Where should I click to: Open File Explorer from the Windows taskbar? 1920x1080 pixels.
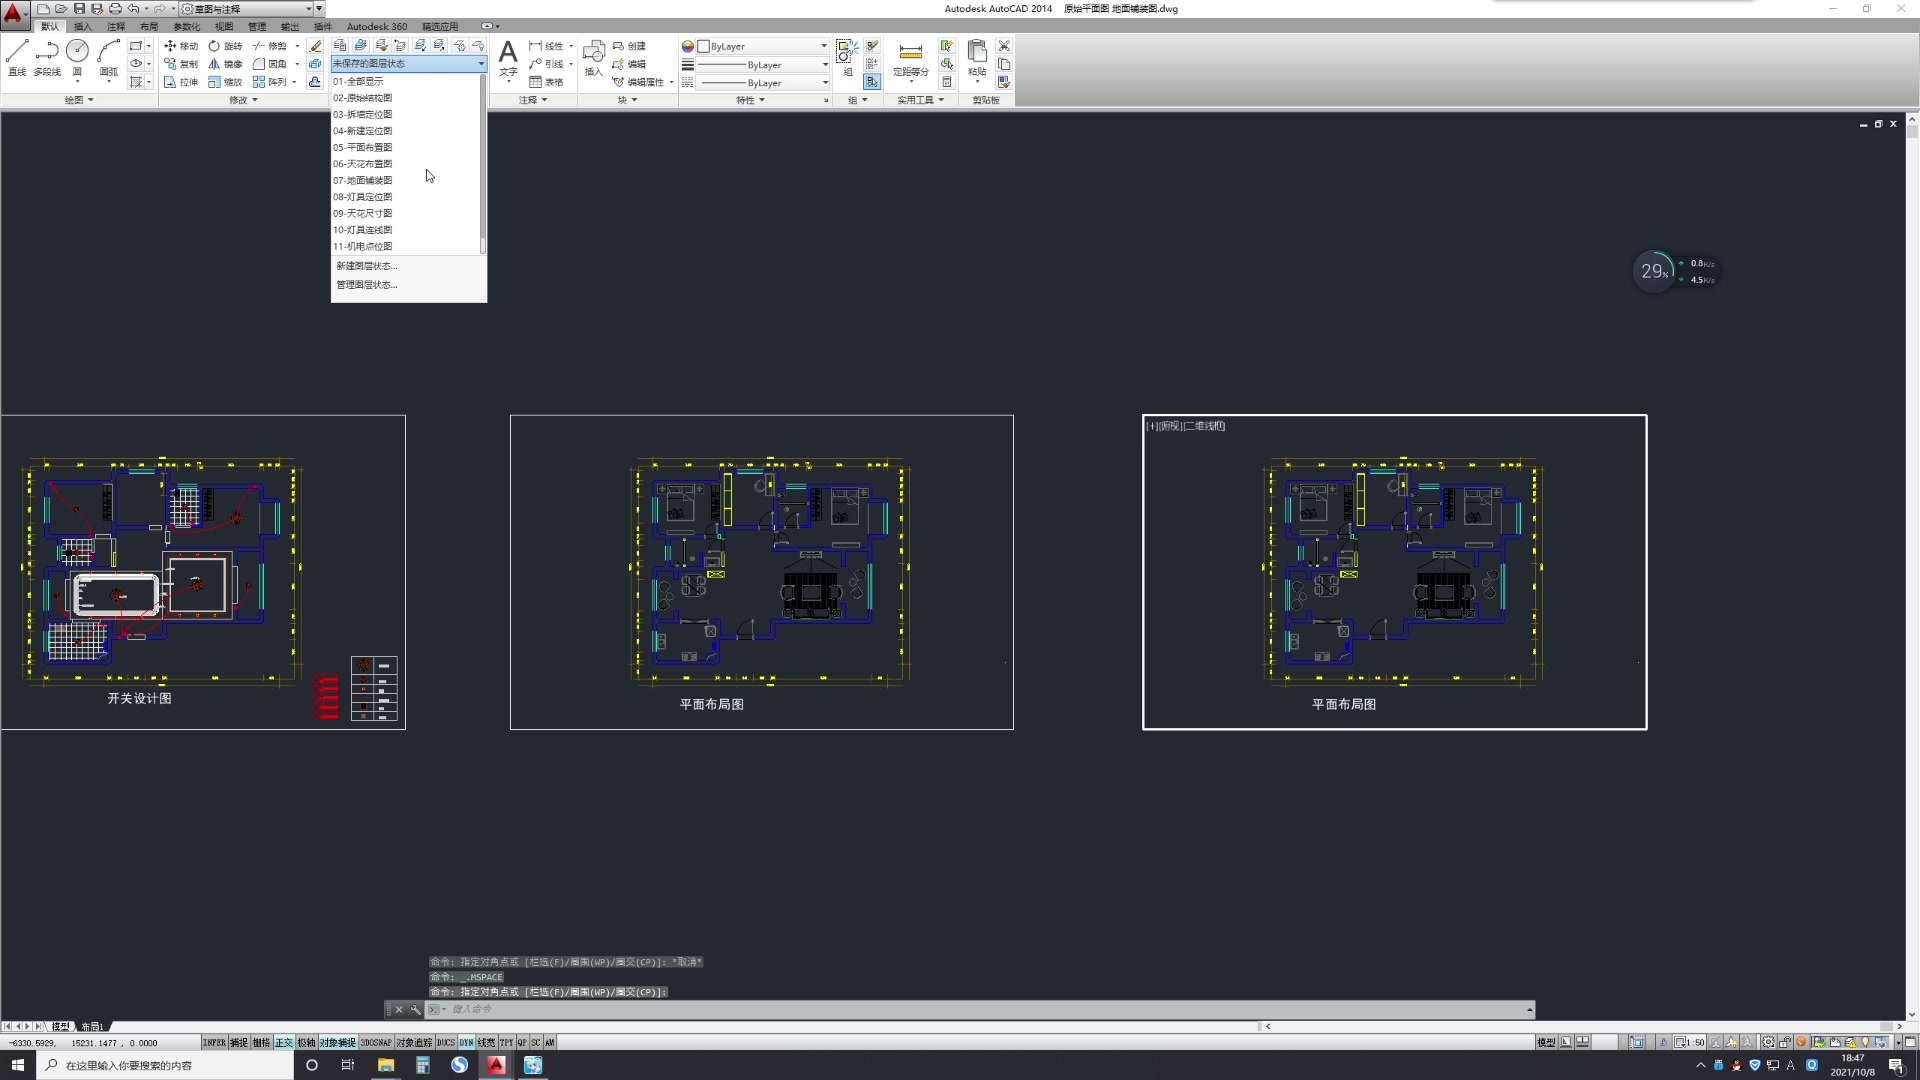[x=385, y=1065]
